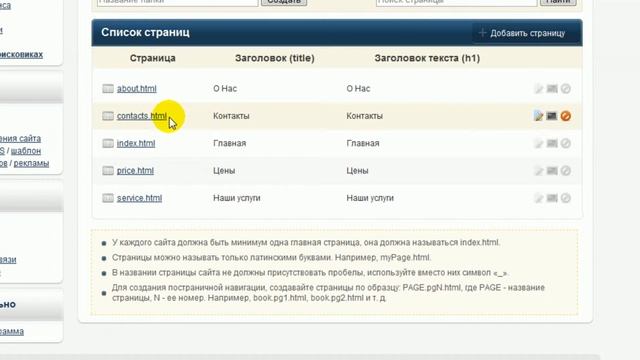
Task: Click the title cell Наши услуги
Action: click(237, 198)
